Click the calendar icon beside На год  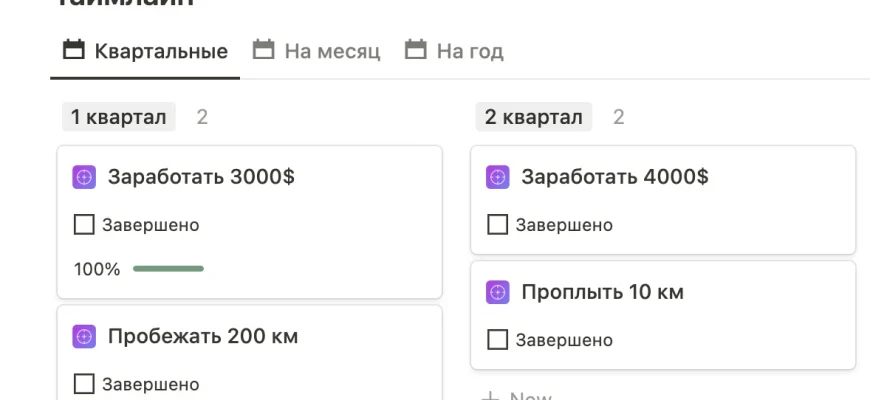(x=415, y=50)
